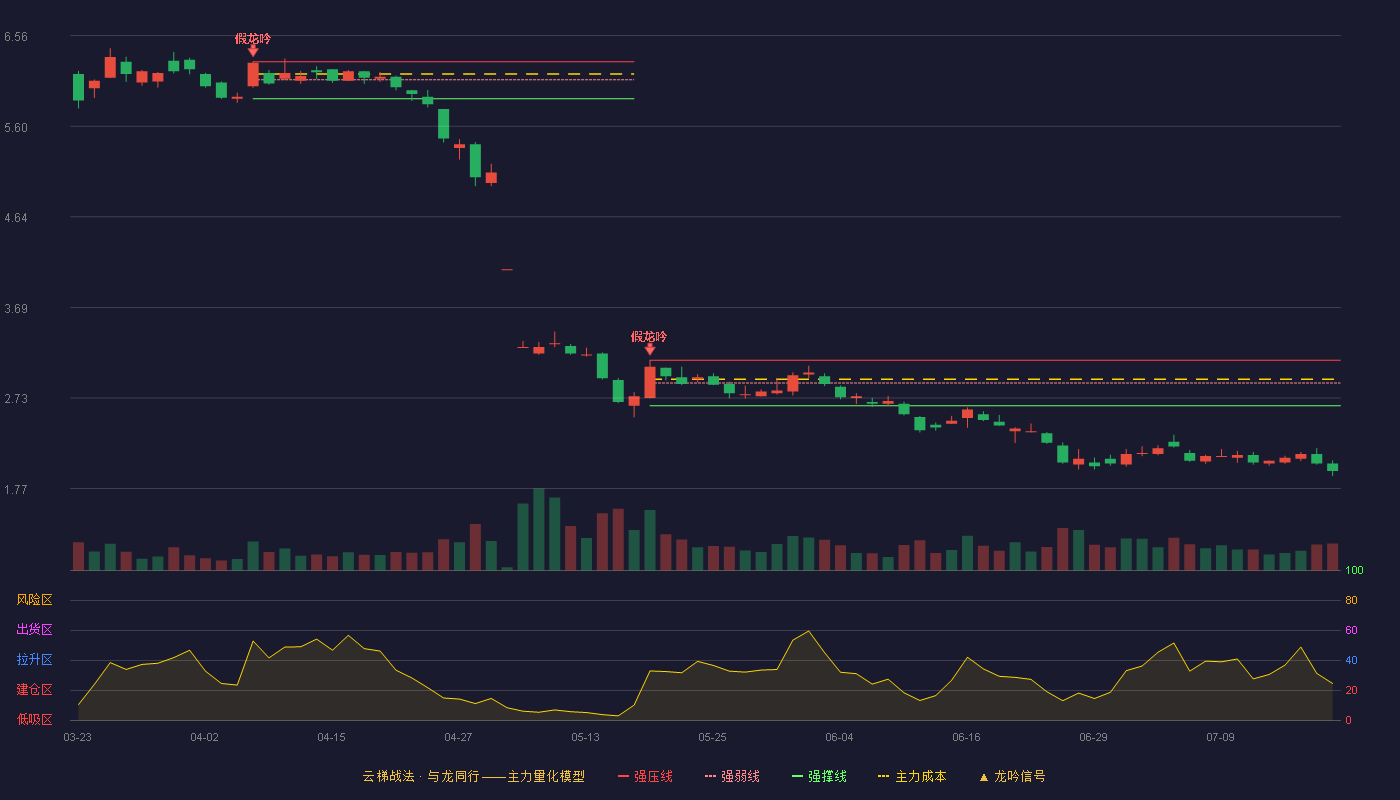Select the 出货区 zone label
Viewport: 1400px width, 800px height.
pos(34,630)
